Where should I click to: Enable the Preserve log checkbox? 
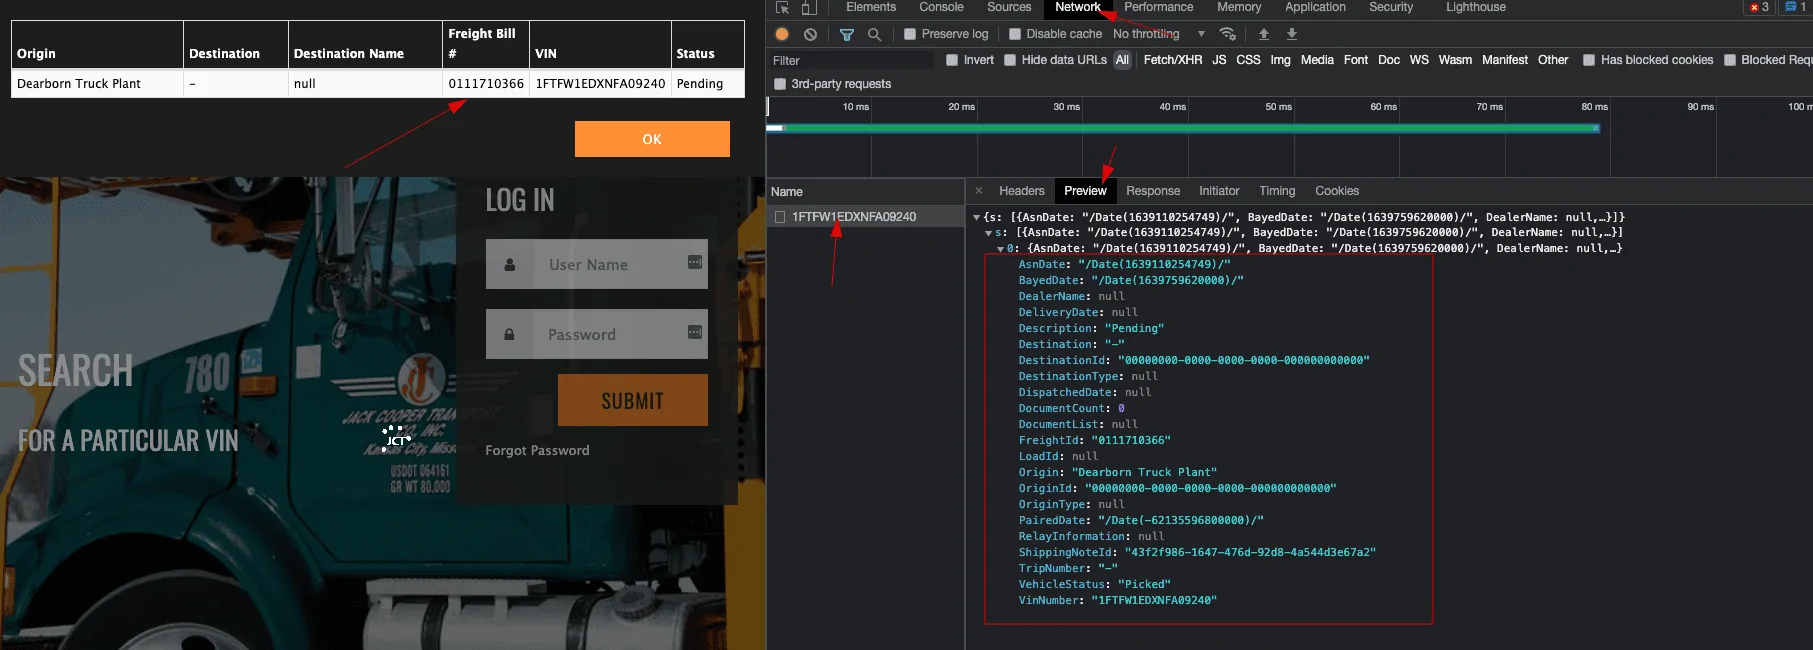point(910,34)
